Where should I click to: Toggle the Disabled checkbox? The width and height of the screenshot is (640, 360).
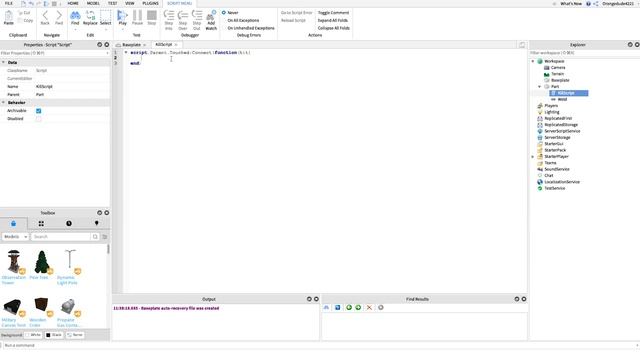38,119
